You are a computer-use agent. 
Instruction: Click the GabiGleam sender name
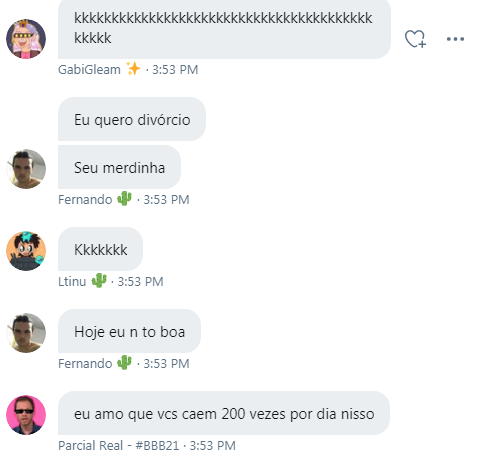(x=89, y=70)
